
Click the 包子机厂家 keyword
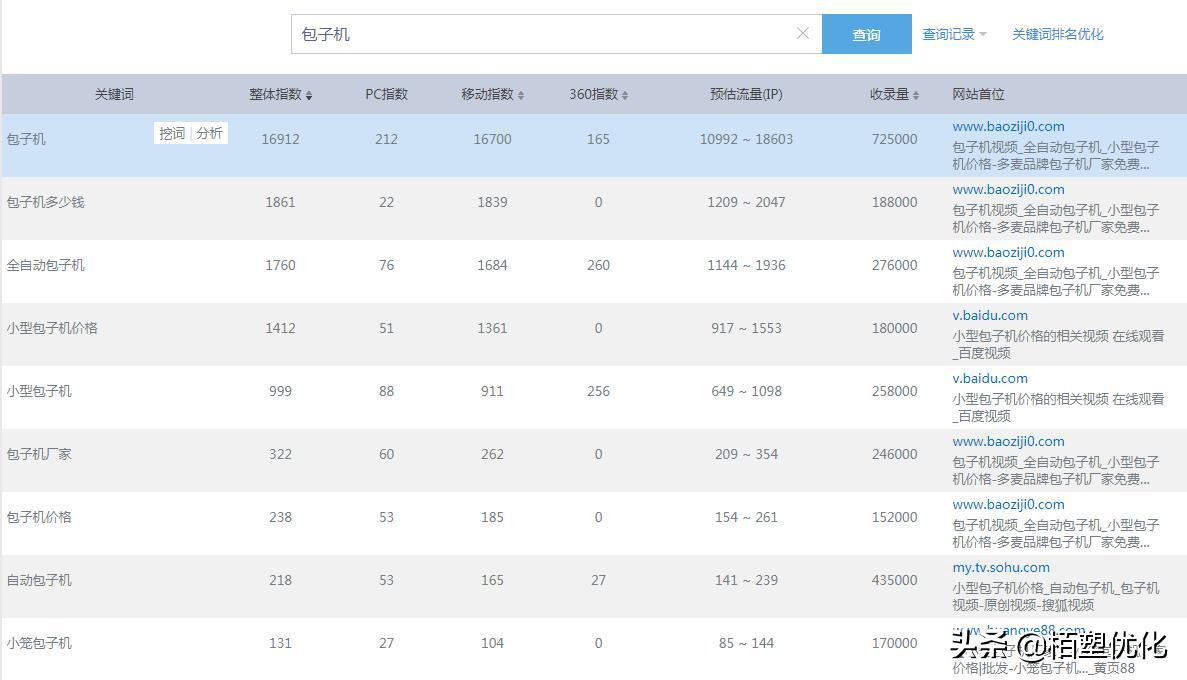[39, 454]
